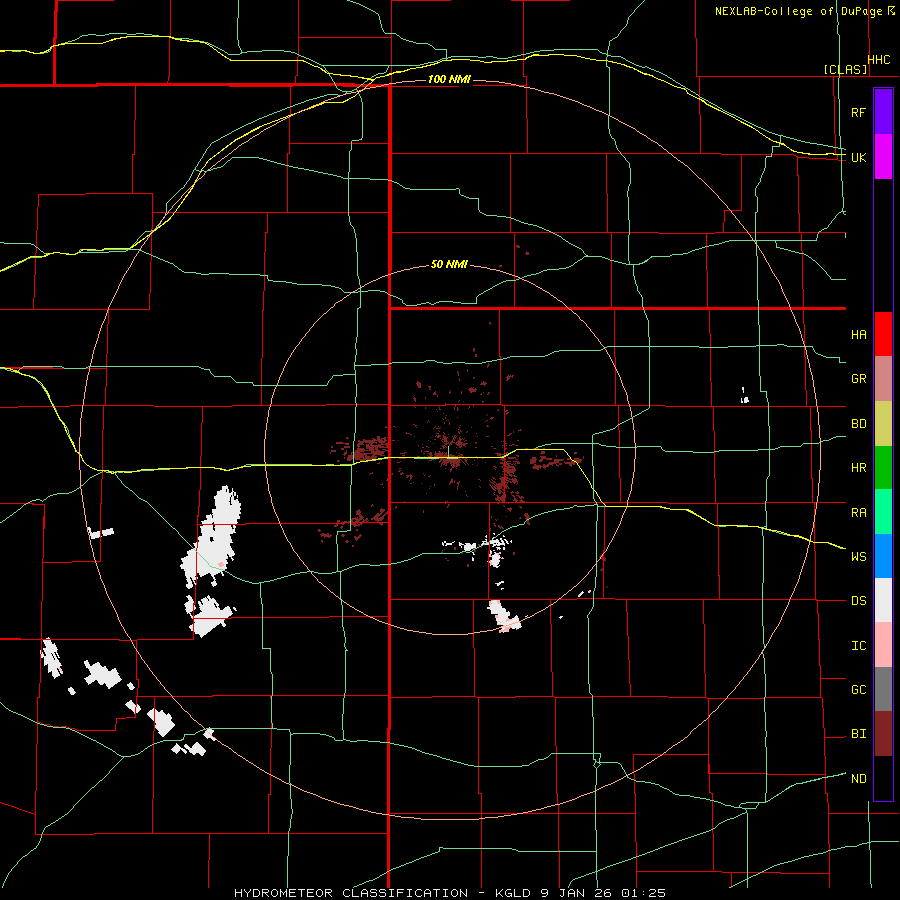This screenshot has height=900, width=900.
Task: Click the HA red legend swatch
Action: tap(883, 334)
